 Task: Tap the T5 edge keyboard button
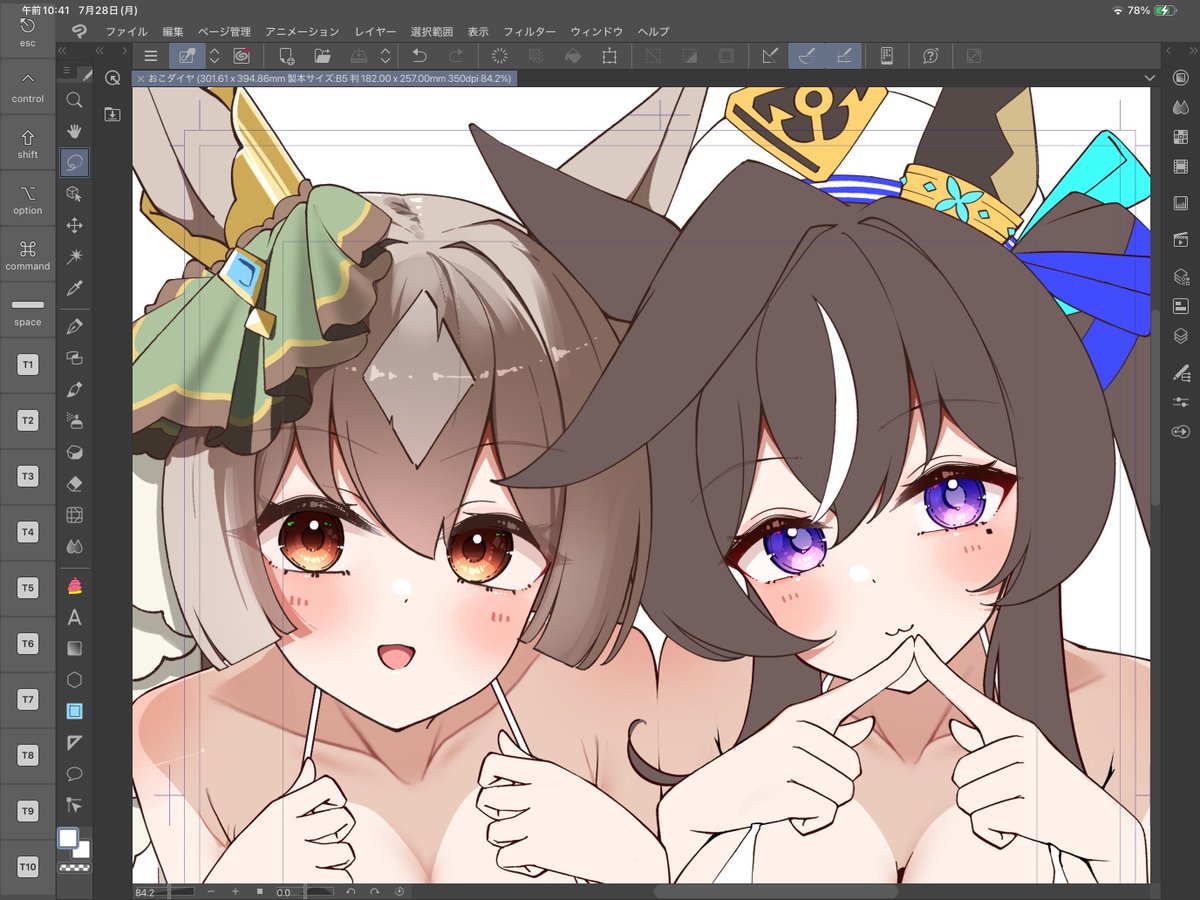pyautogui.click(x=28, y=588)
